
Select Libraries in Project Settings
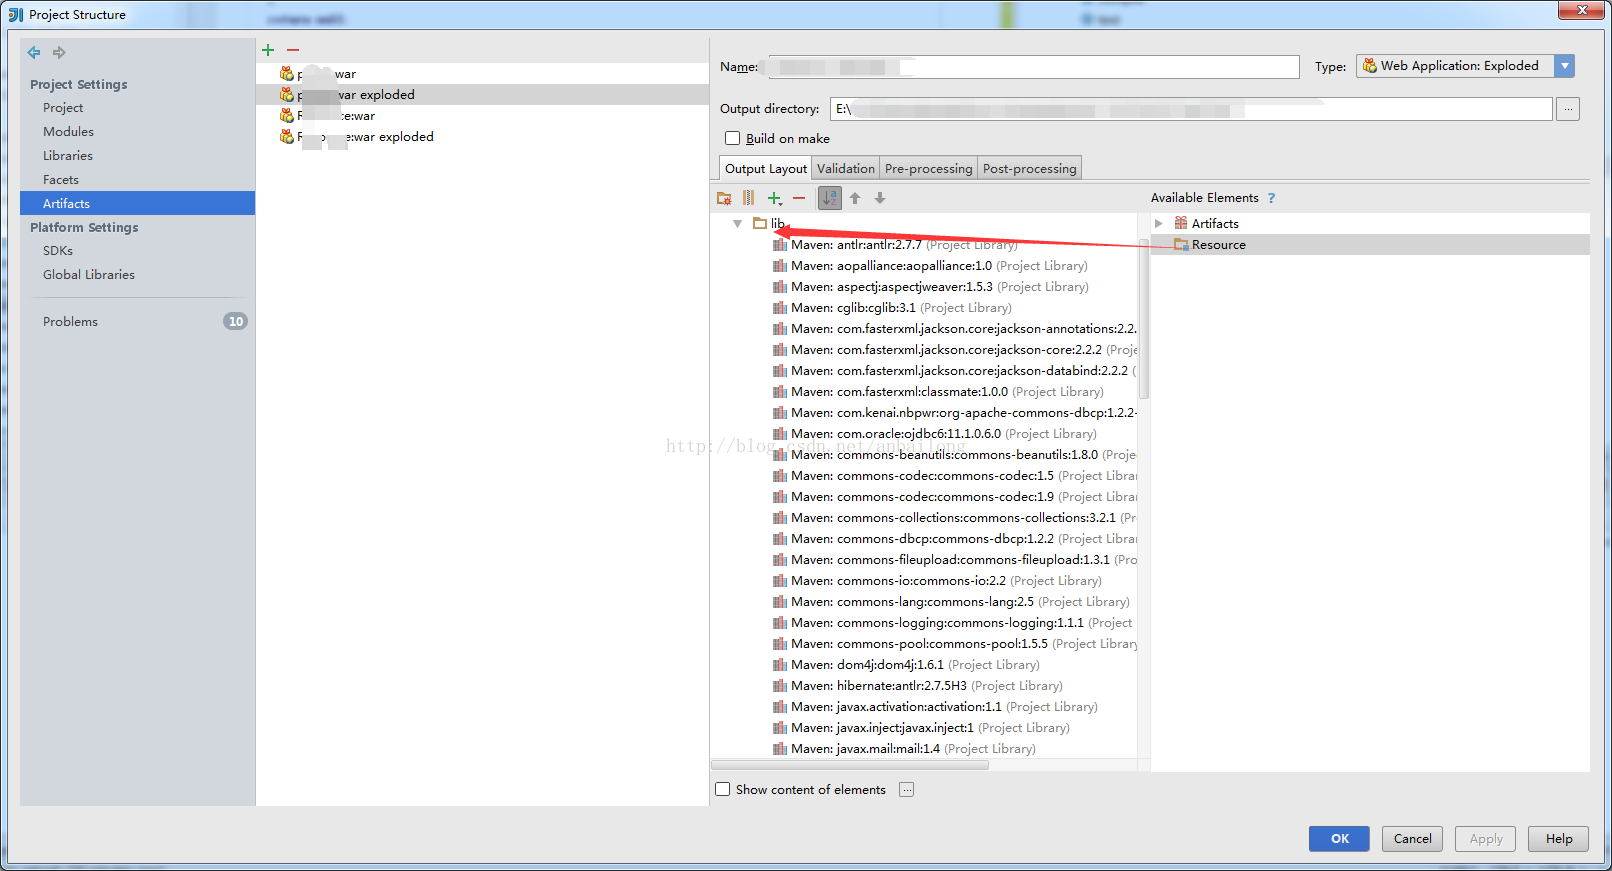click(68, 155)
